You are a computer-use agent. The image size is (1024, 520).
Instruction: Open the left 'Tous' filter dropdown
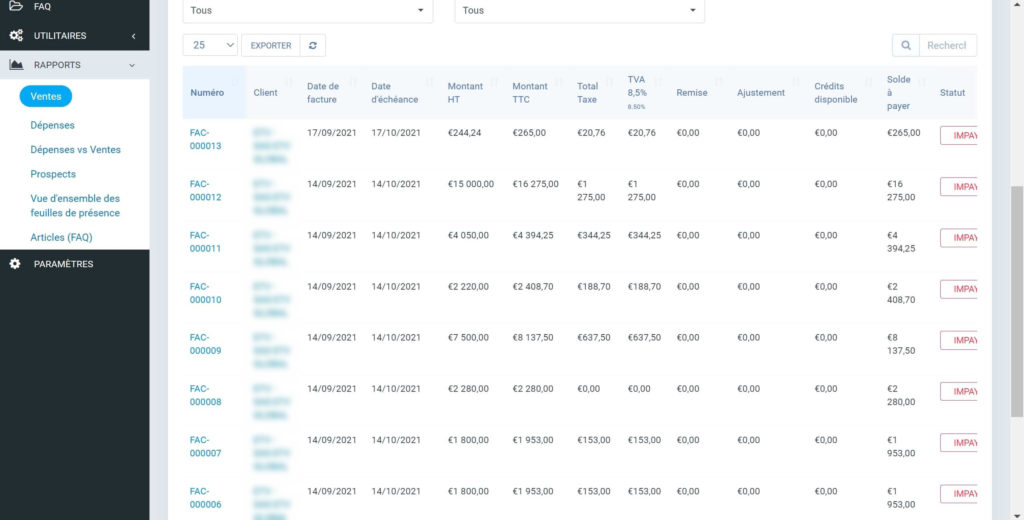point(308,10)
